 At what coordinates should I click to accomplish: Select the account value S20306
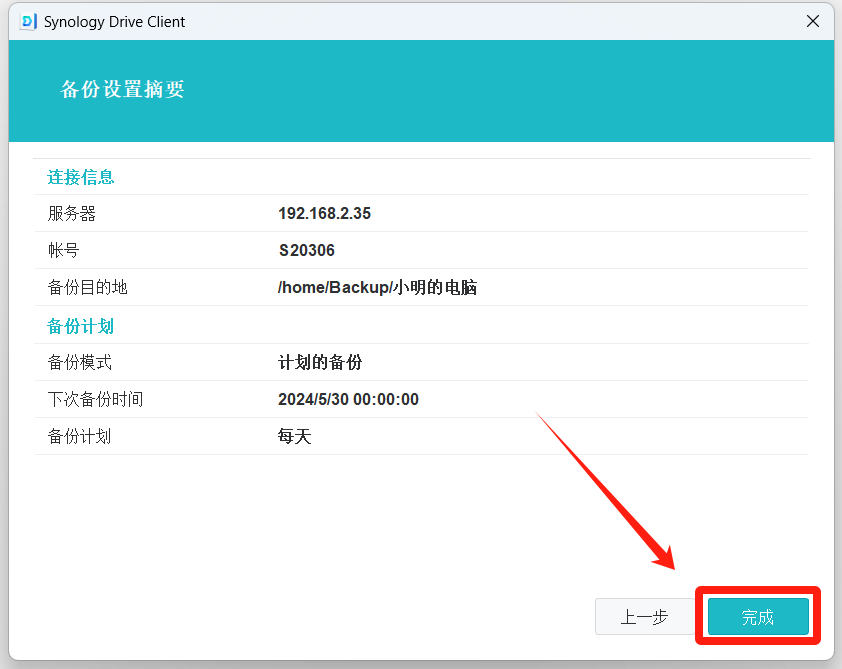tap(306, 250)
